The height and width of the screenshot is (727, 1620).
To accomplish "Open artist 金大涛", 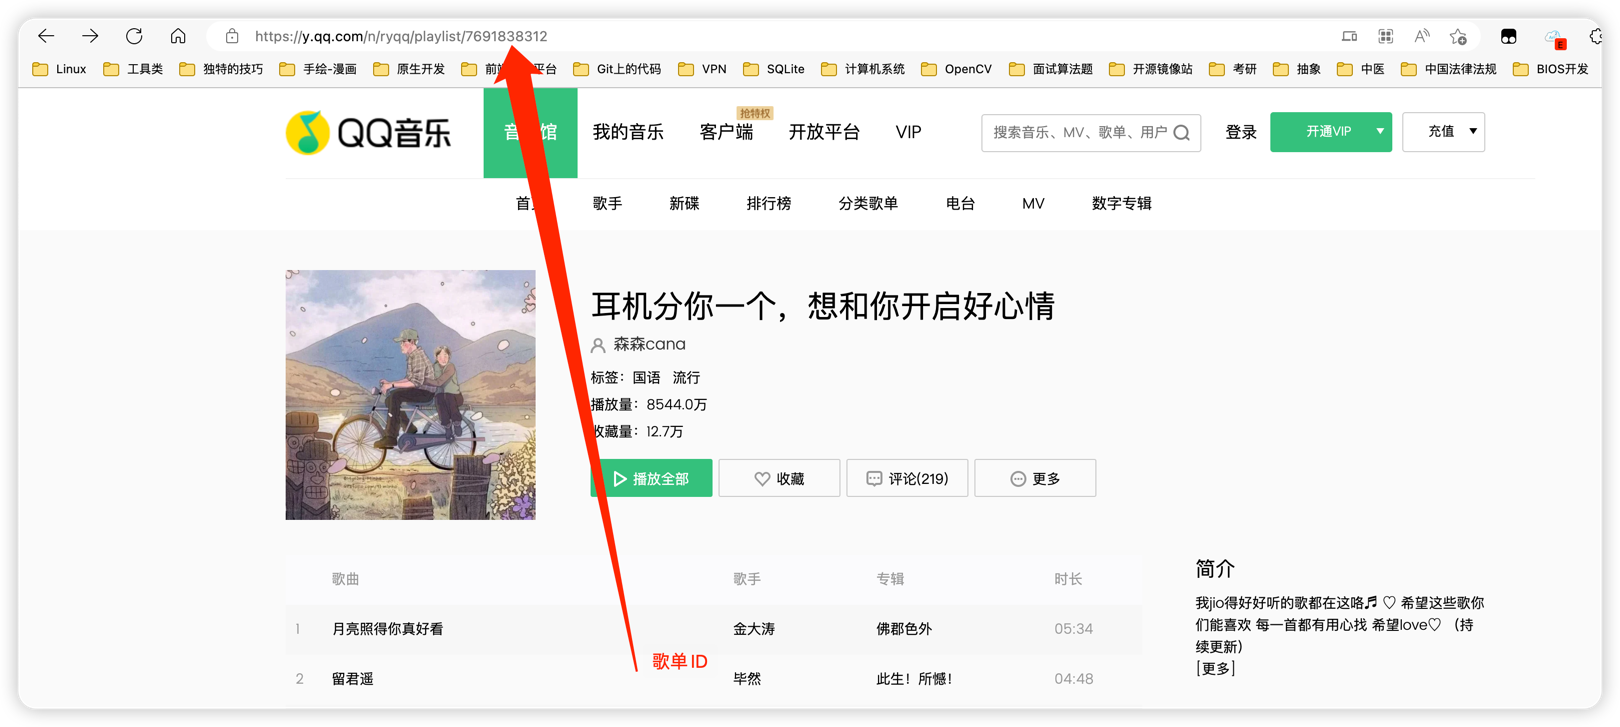I will pos(754,629).
